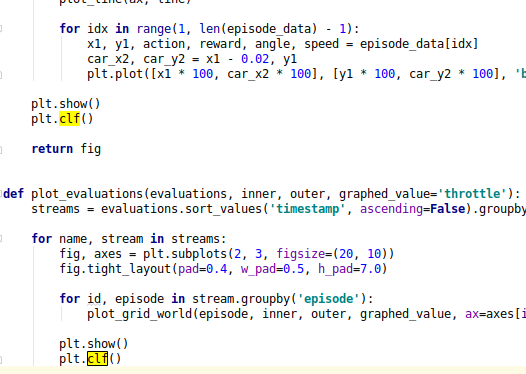Click the ascending keyword argument
The height and width of the screenshot is (374, 526).
391,209
